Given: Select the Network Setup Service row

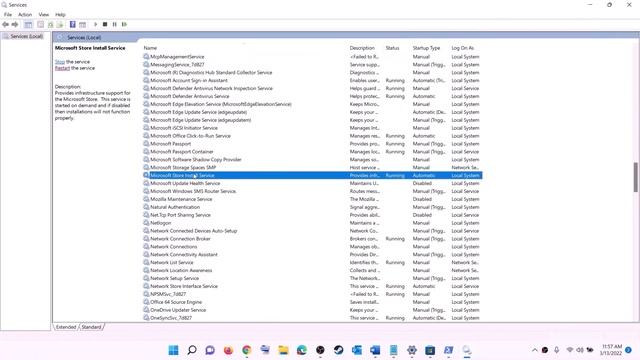Looking at the screenshot, I should [312, 278].
